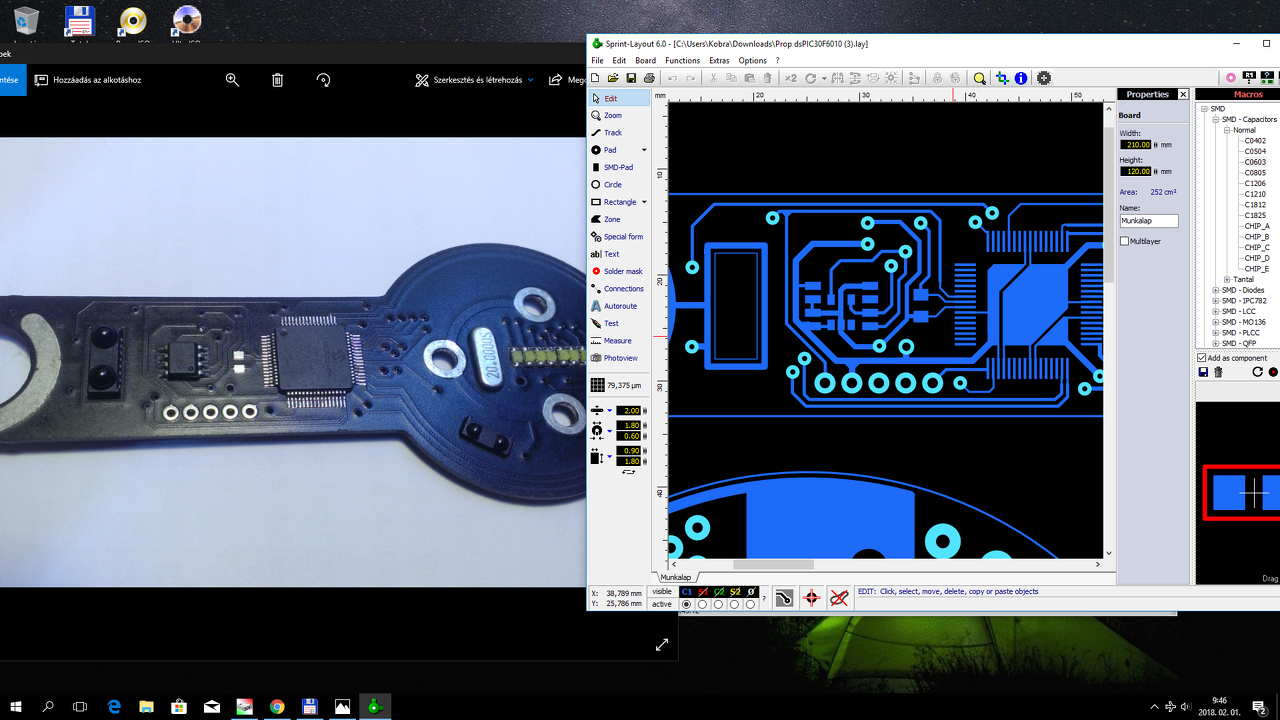The width and height of the screenshot is (1280, 720).
Task: Toggle visibility of layer C1
Action: tap(687, 592)
